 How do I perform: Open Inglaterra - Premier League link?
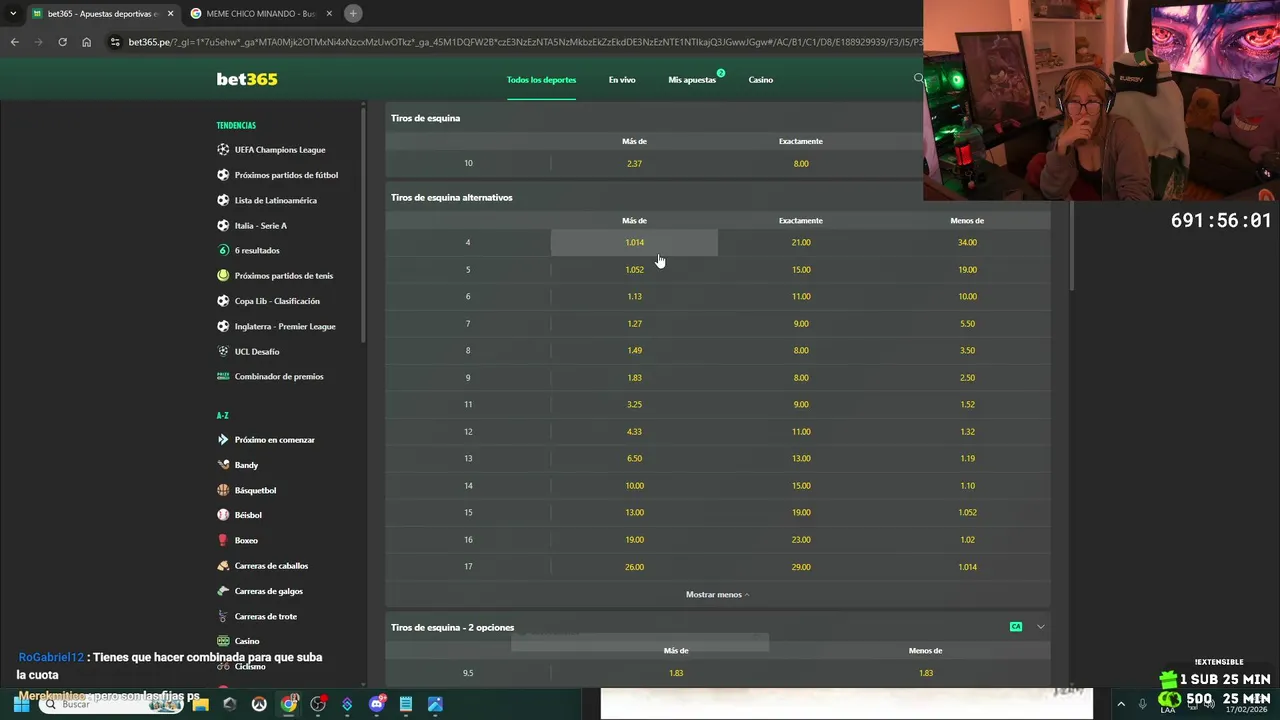coord(285,326)
